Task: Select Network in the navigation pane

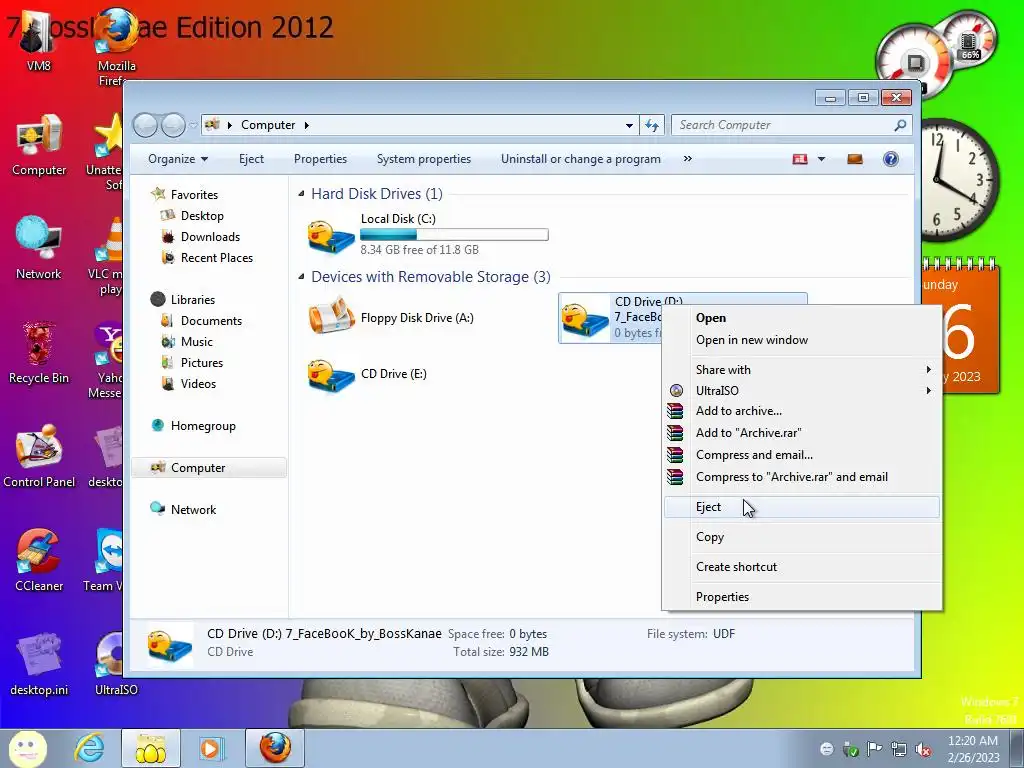Action: click(x=193, y=509)
